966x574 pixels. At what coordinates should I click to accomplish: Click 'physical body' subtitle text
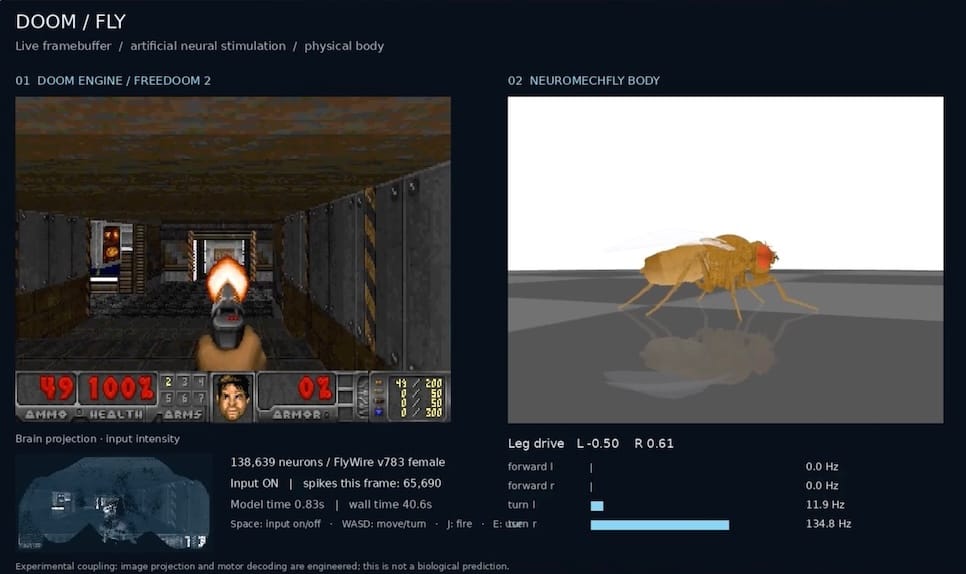[x=344, y=46]
